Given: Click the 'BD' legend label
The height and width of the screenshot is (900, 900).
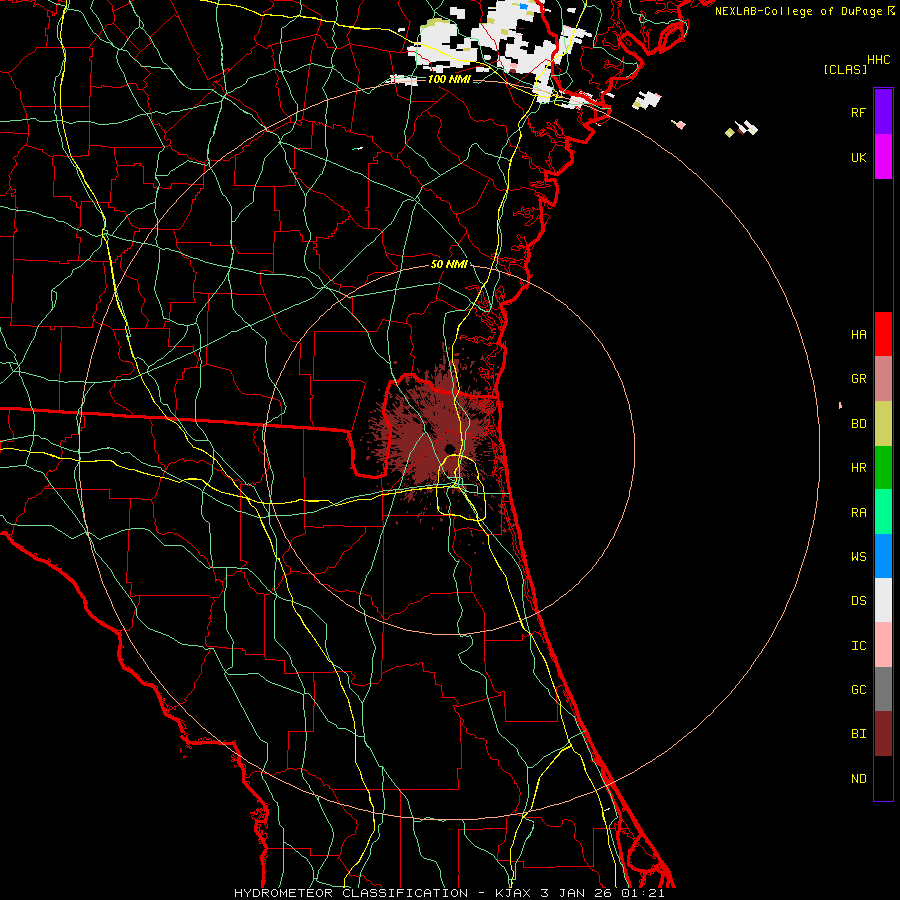Looking at the screenshot, I should coord(858,424).
